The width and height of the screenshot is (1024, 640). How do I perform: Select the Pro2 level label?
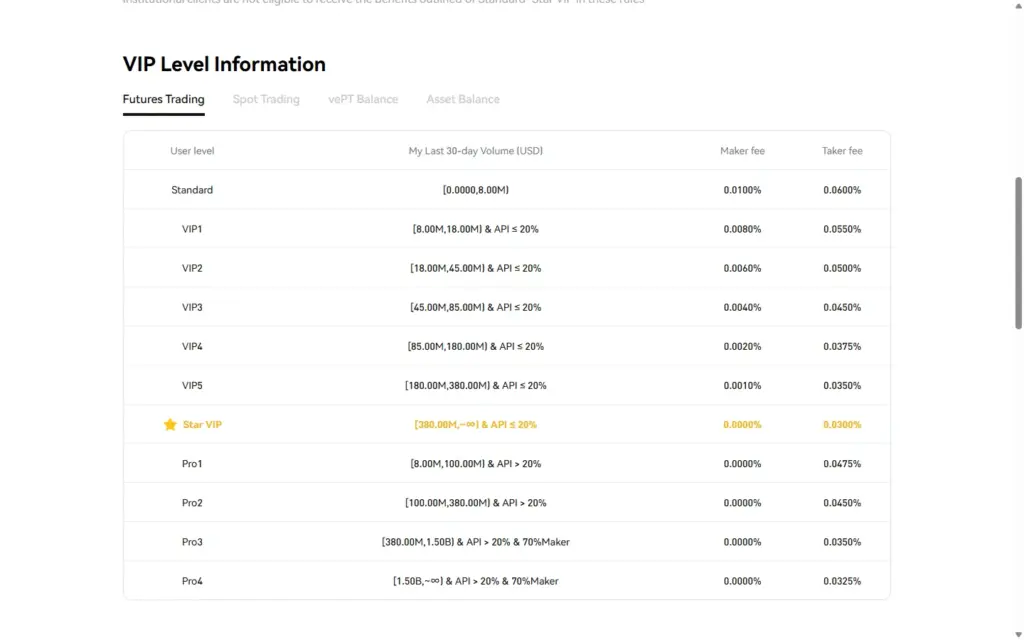pyautogui.click(x=192, y=503)
